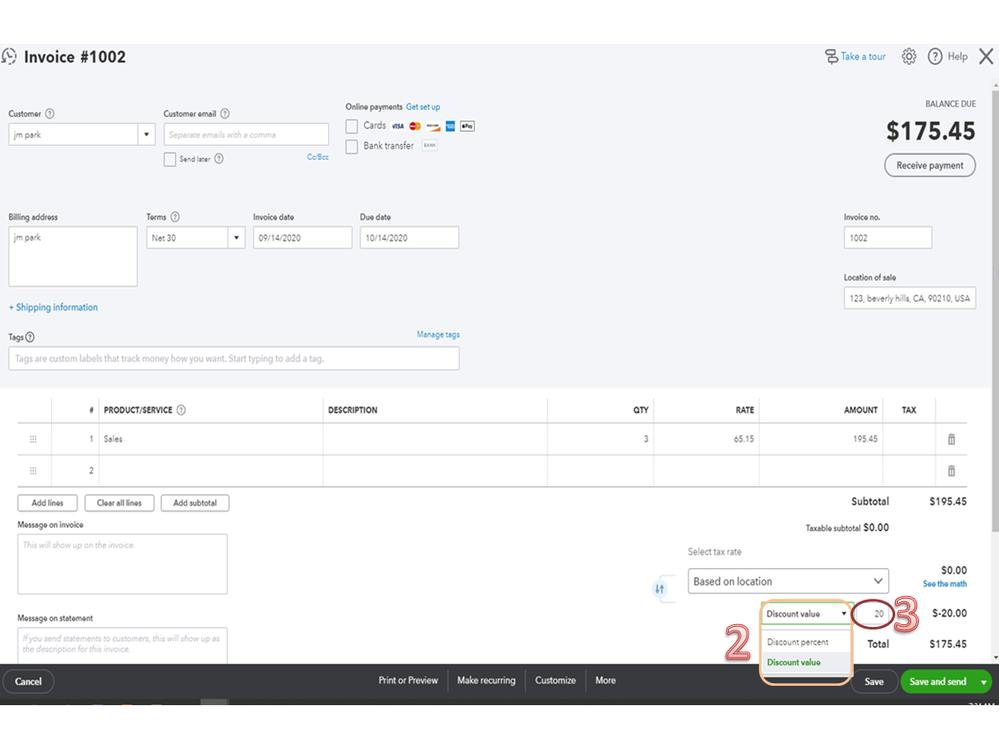Close the invoice with X
The width and height of the screenshot is (999, 749).
tap(986, 57)
